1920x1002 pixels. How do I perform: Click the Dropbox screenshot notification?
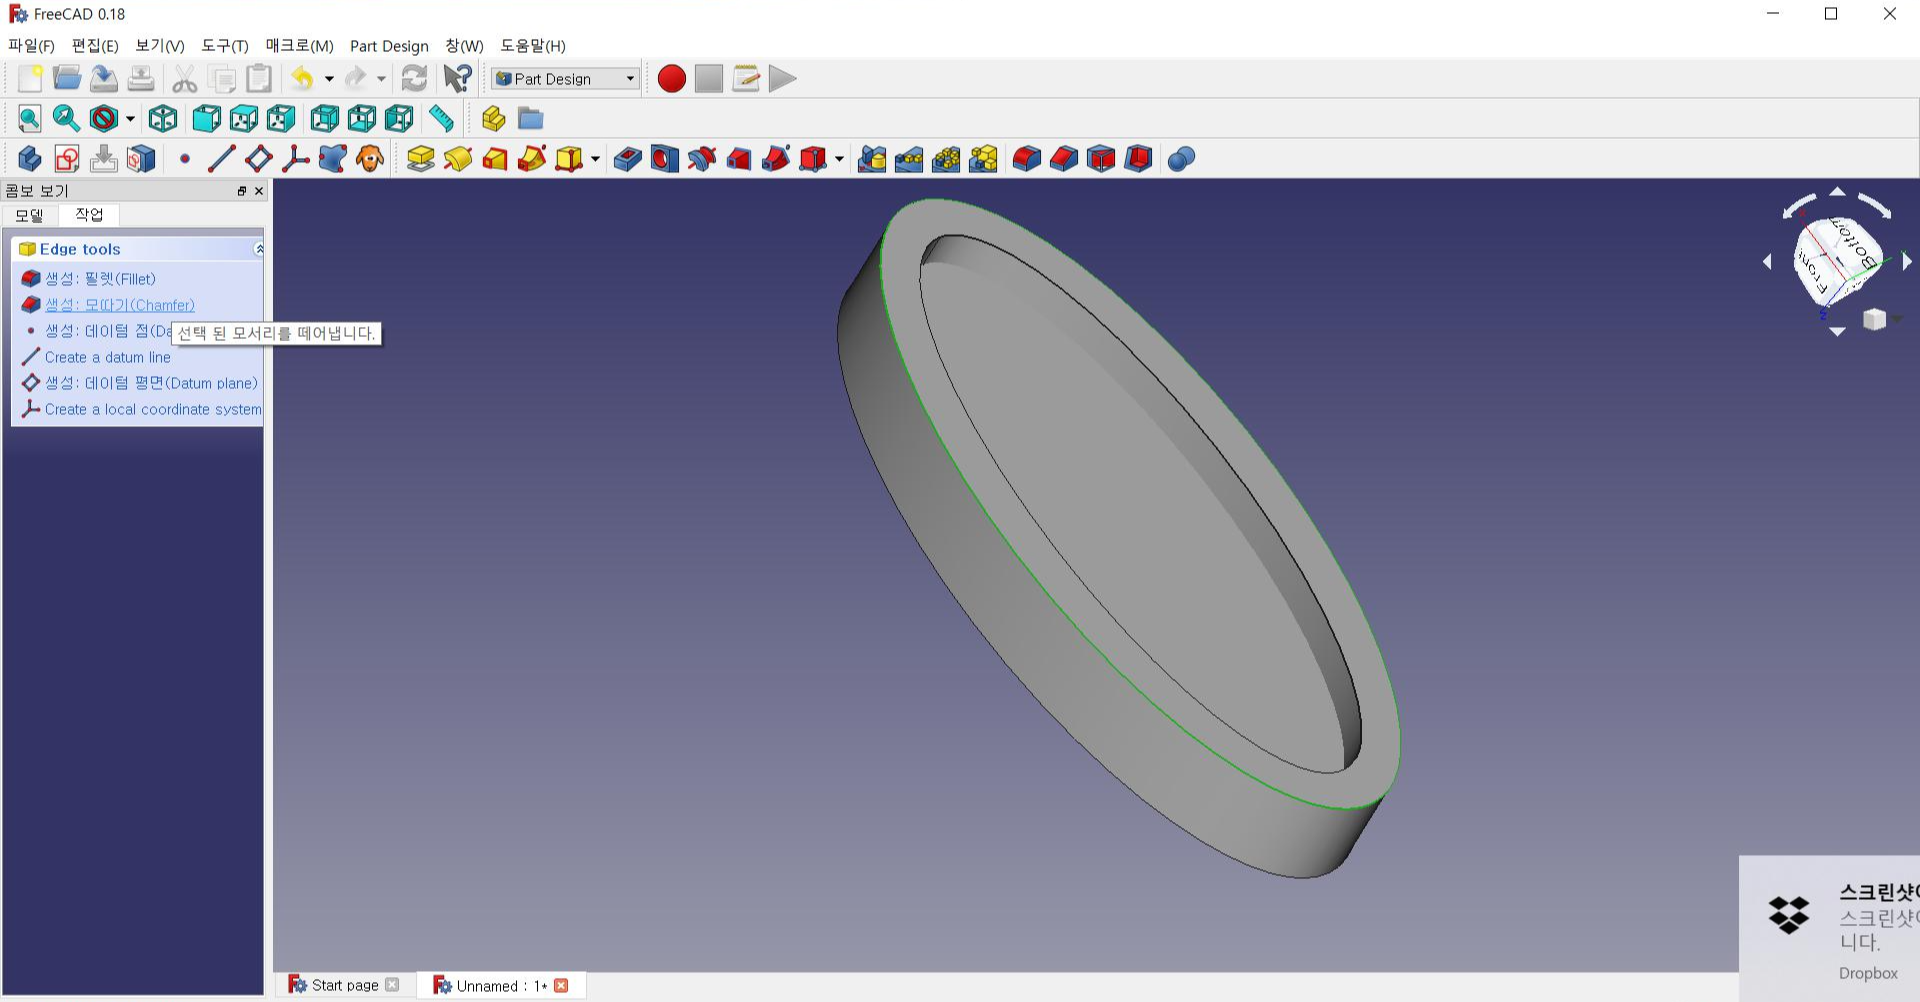[x=1829, y=928]
